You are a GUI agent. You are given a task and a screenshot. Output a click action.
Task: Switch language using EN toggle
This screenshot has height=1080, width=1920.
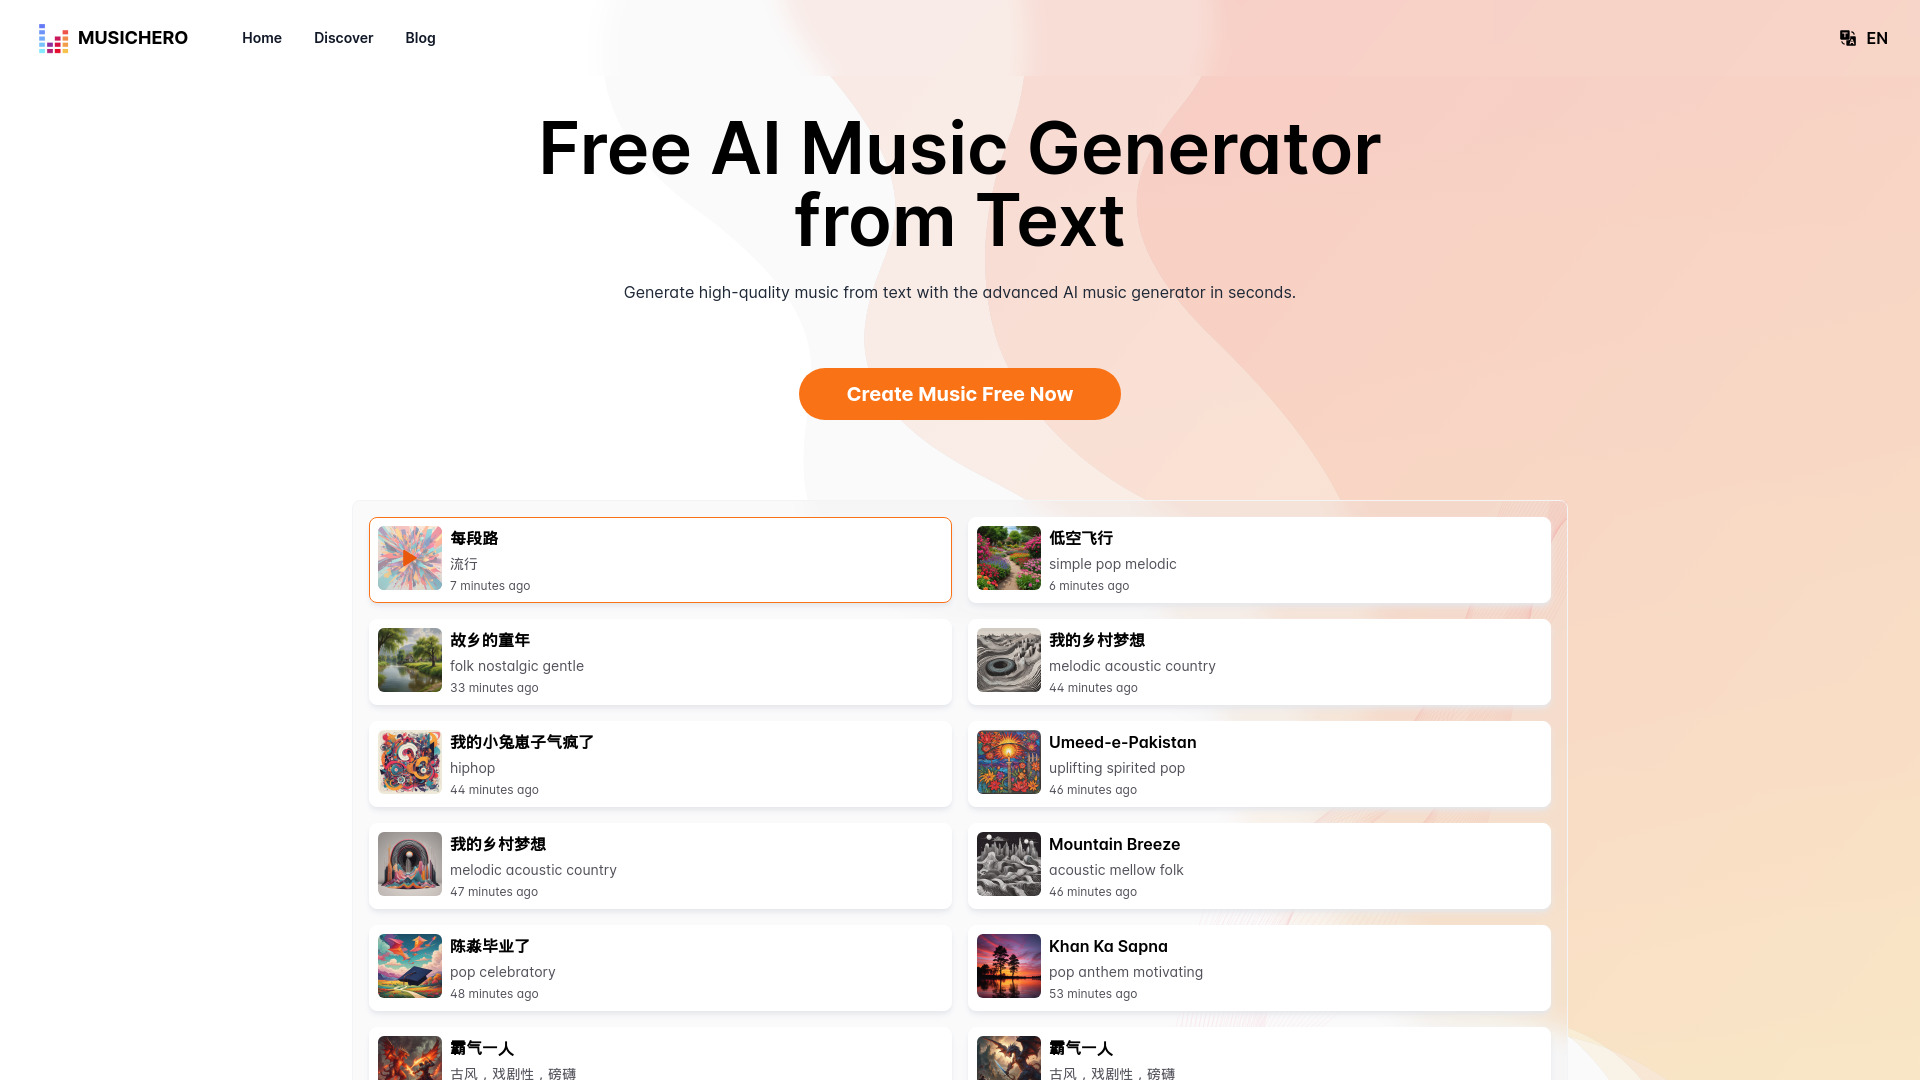(1863, 37)
